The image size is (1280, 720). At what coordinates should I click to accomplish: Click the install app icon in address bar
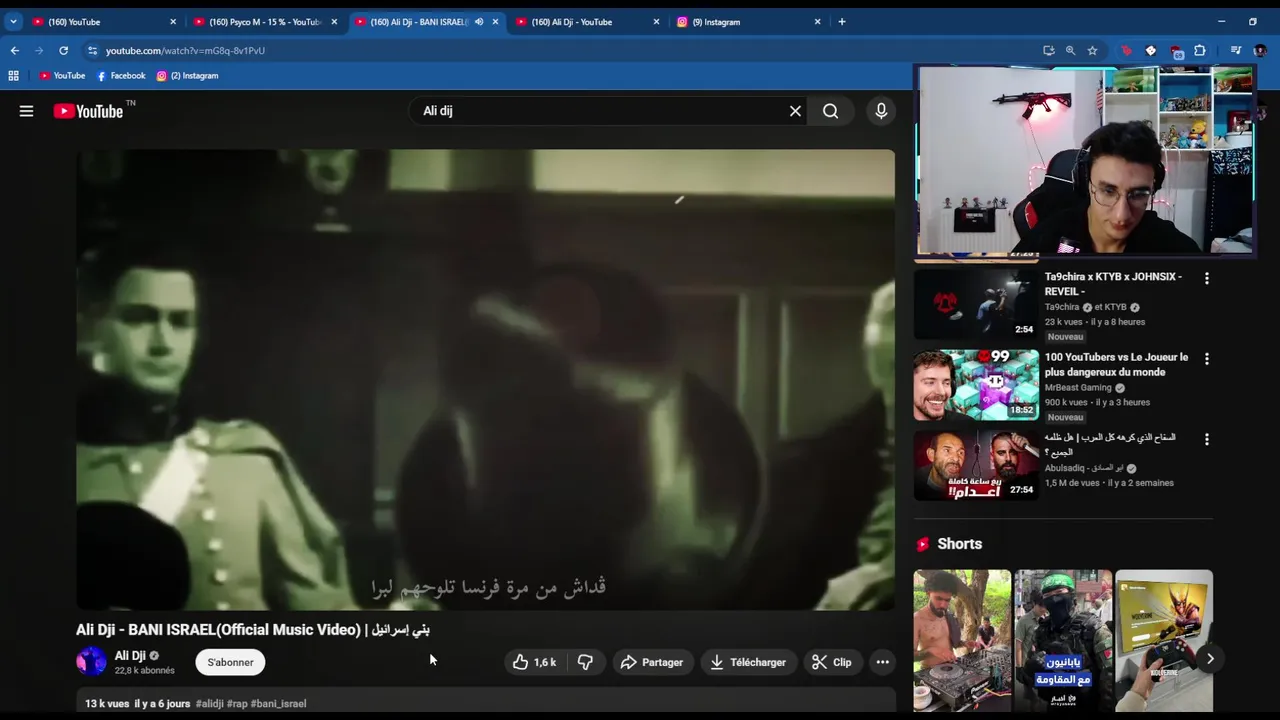1048,50
